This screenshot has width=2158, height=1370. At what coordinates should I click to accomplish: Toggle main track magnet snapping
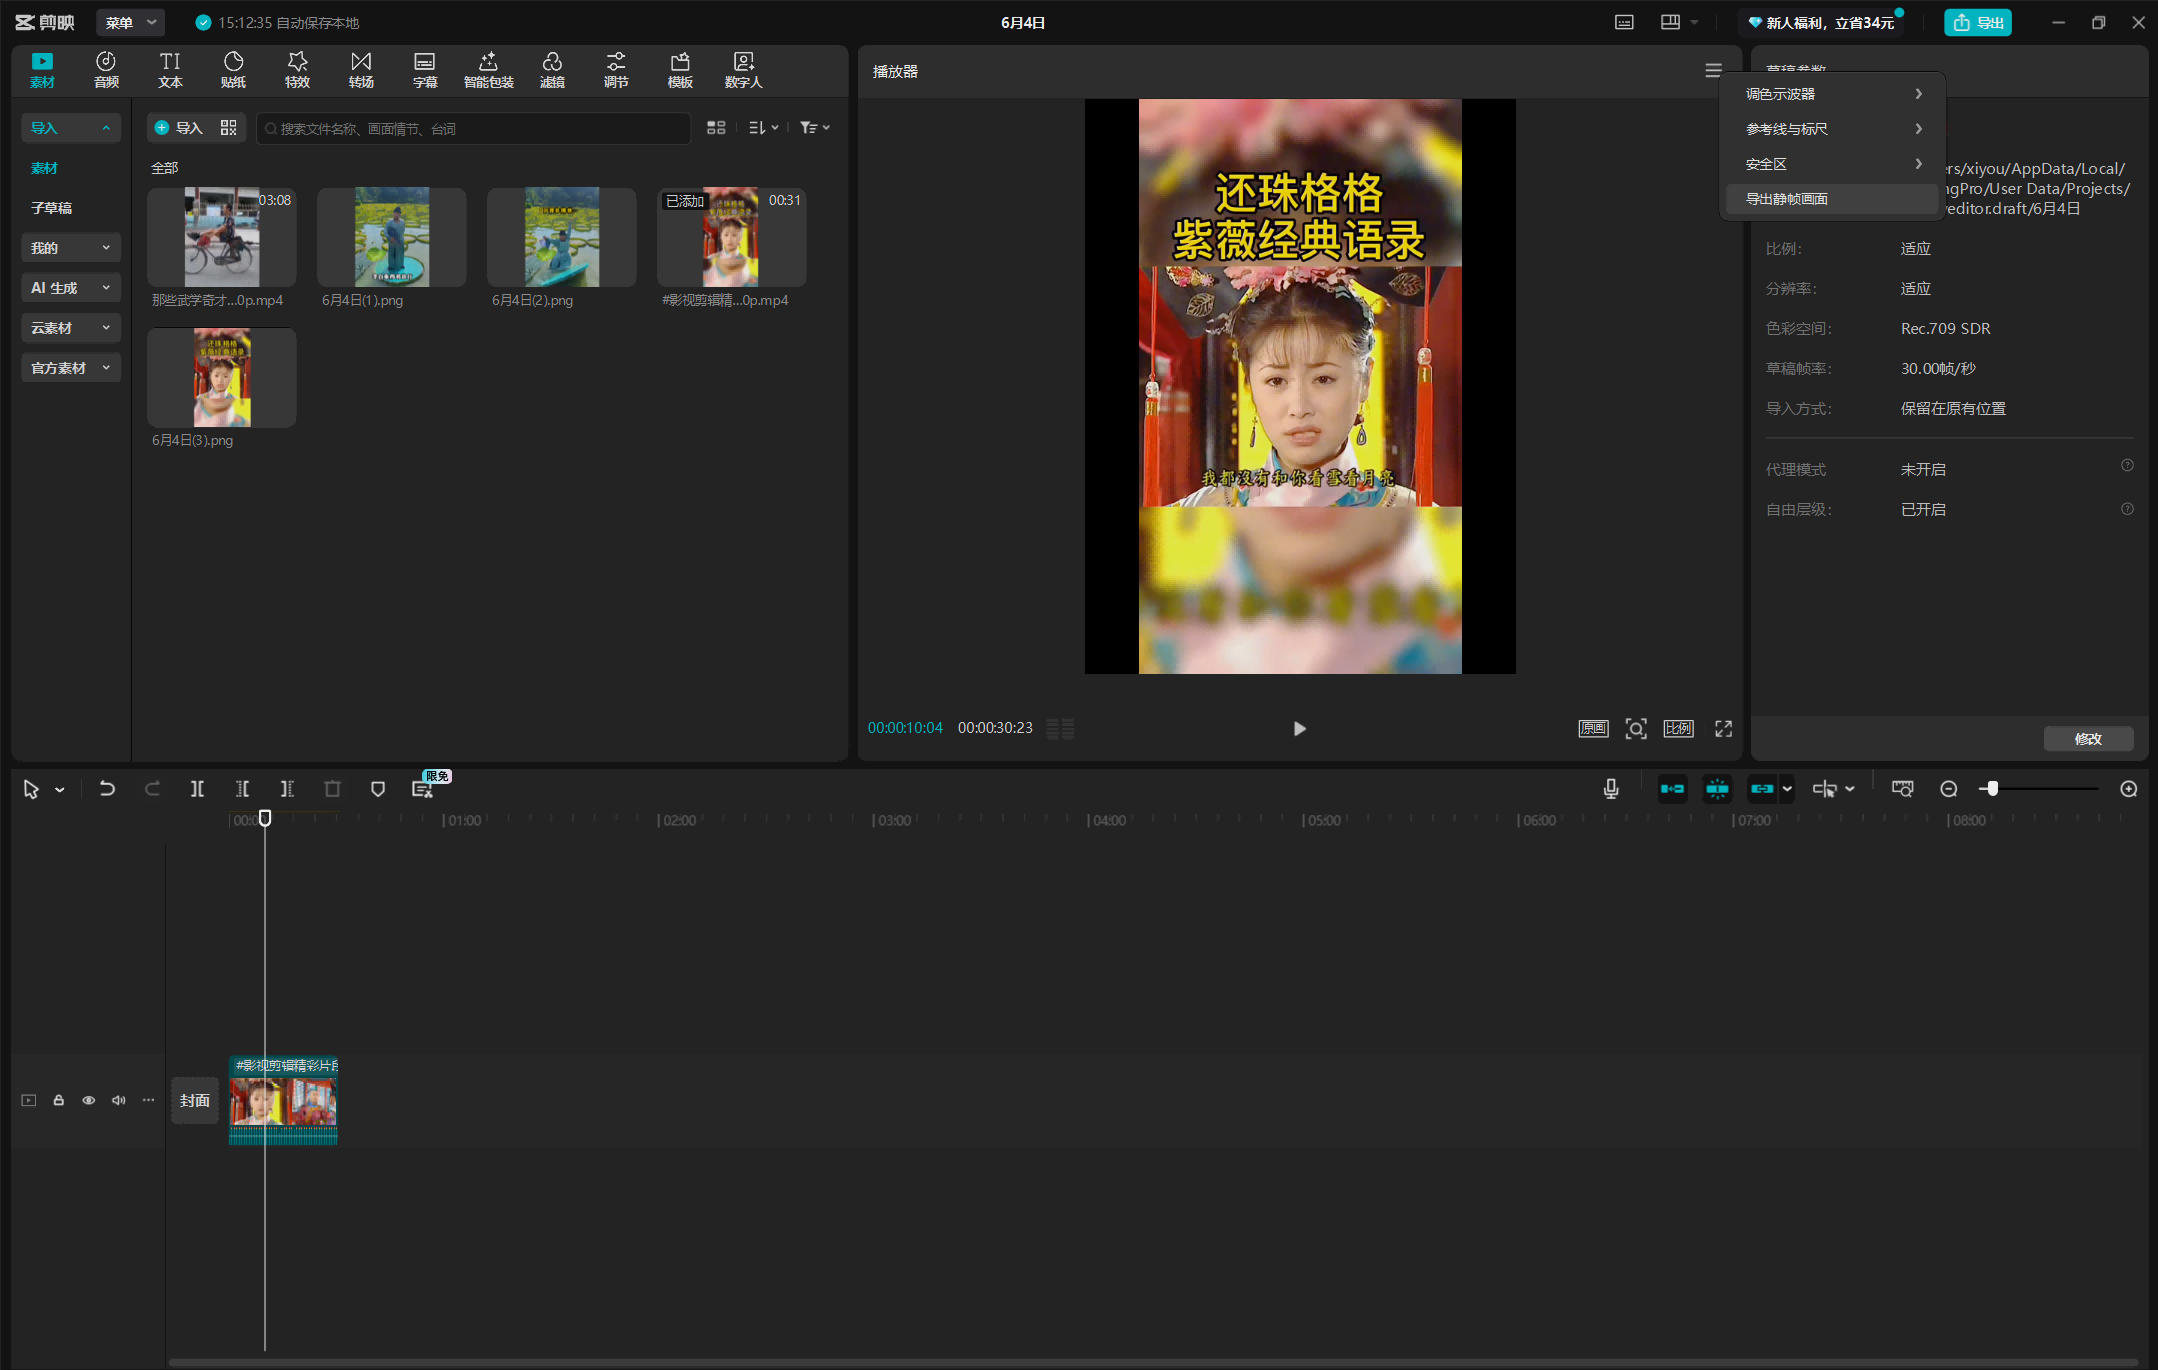click(x=1672, y=789)
